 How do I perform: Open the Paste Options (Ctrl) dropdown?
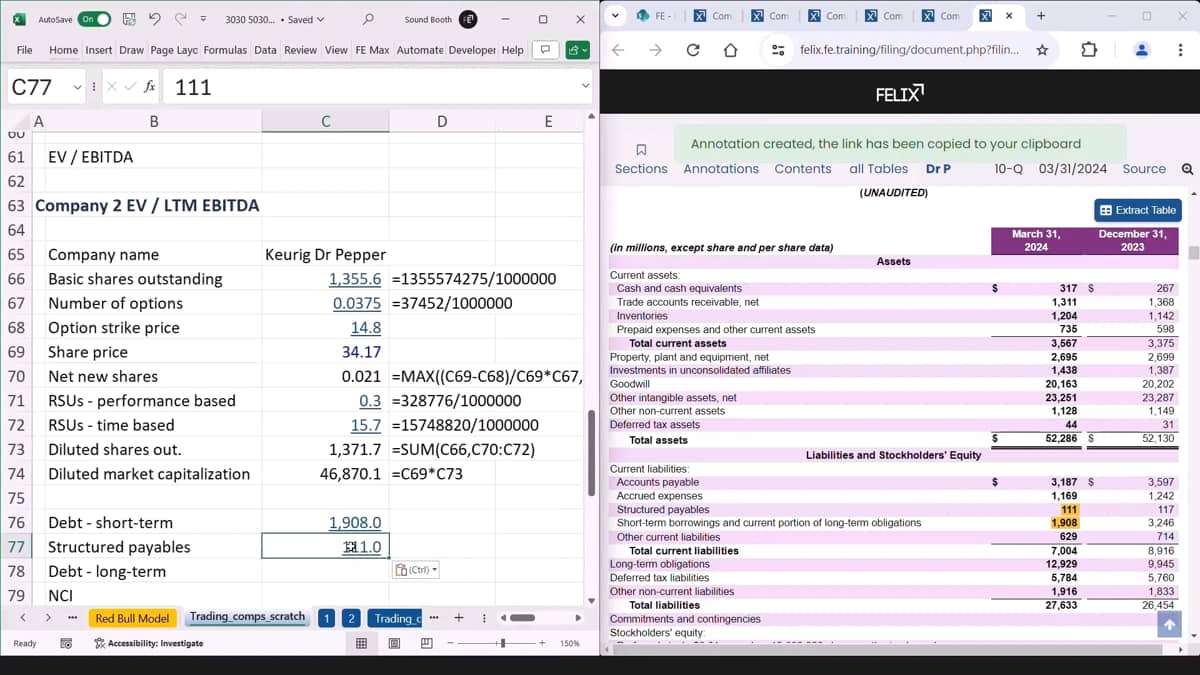[415, 570]
